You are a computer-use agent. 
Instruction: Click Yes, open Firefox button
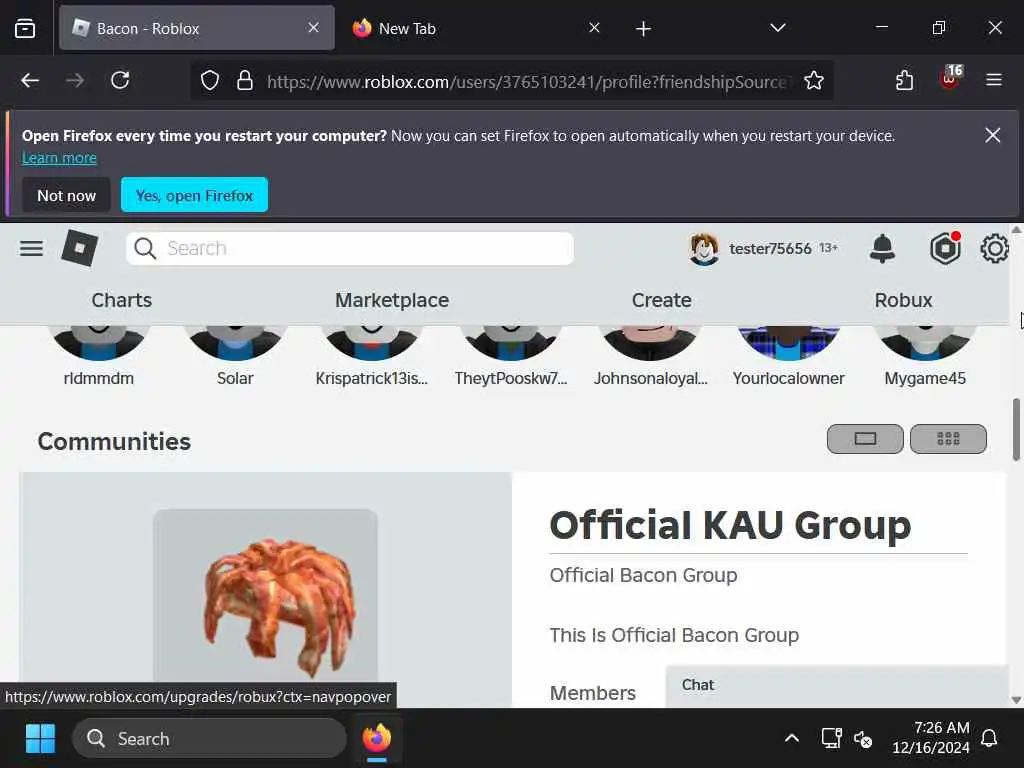[194, 195]
